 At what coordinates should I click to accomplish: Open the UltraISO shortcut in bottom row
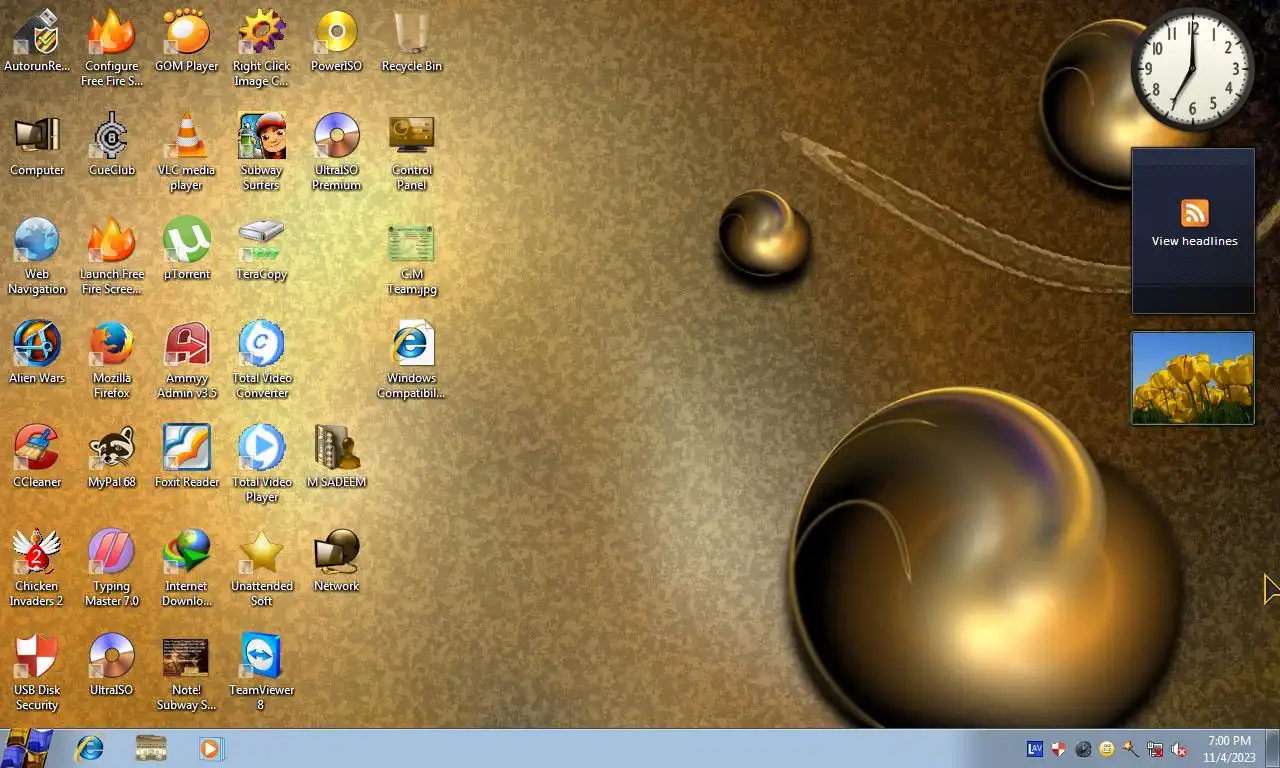click(x=112, y=665)
